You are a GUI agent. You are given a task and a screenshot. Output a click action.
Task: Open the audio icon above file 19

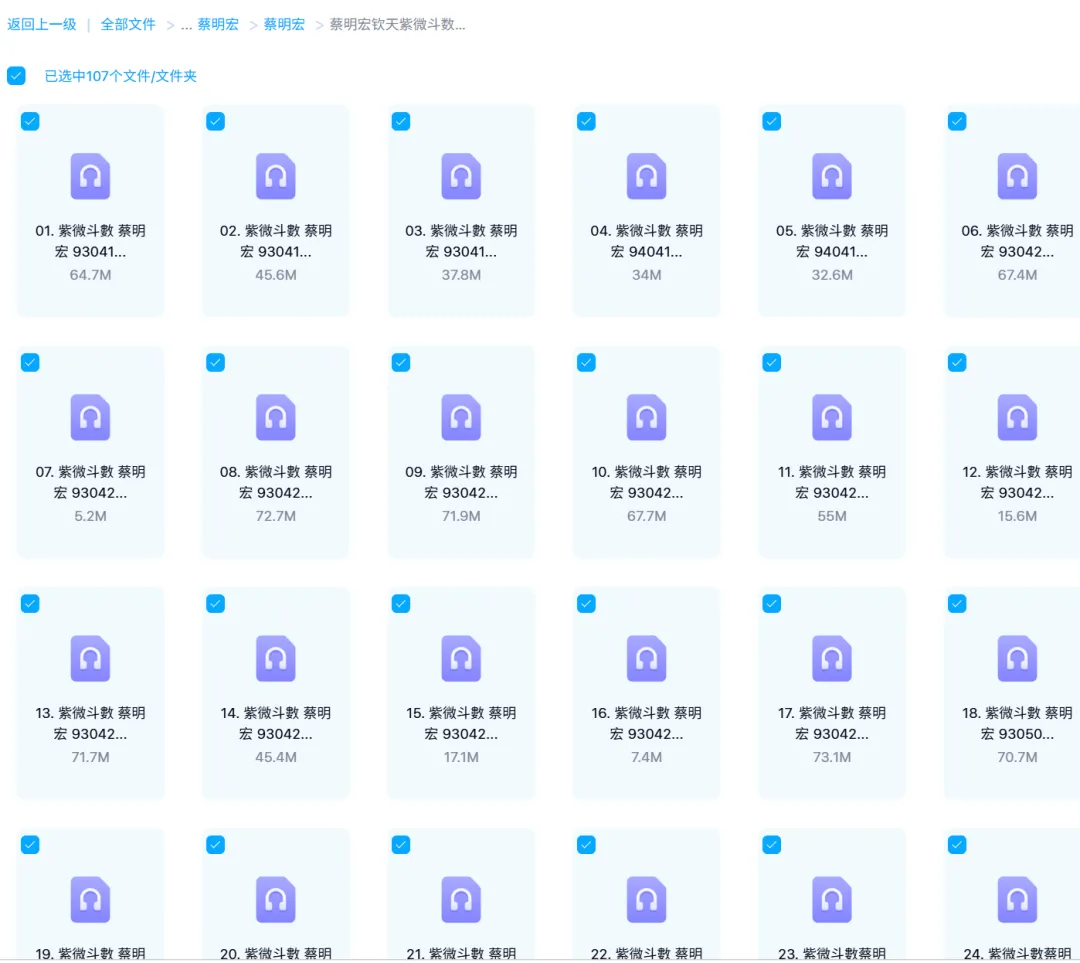tap(90, 900)
